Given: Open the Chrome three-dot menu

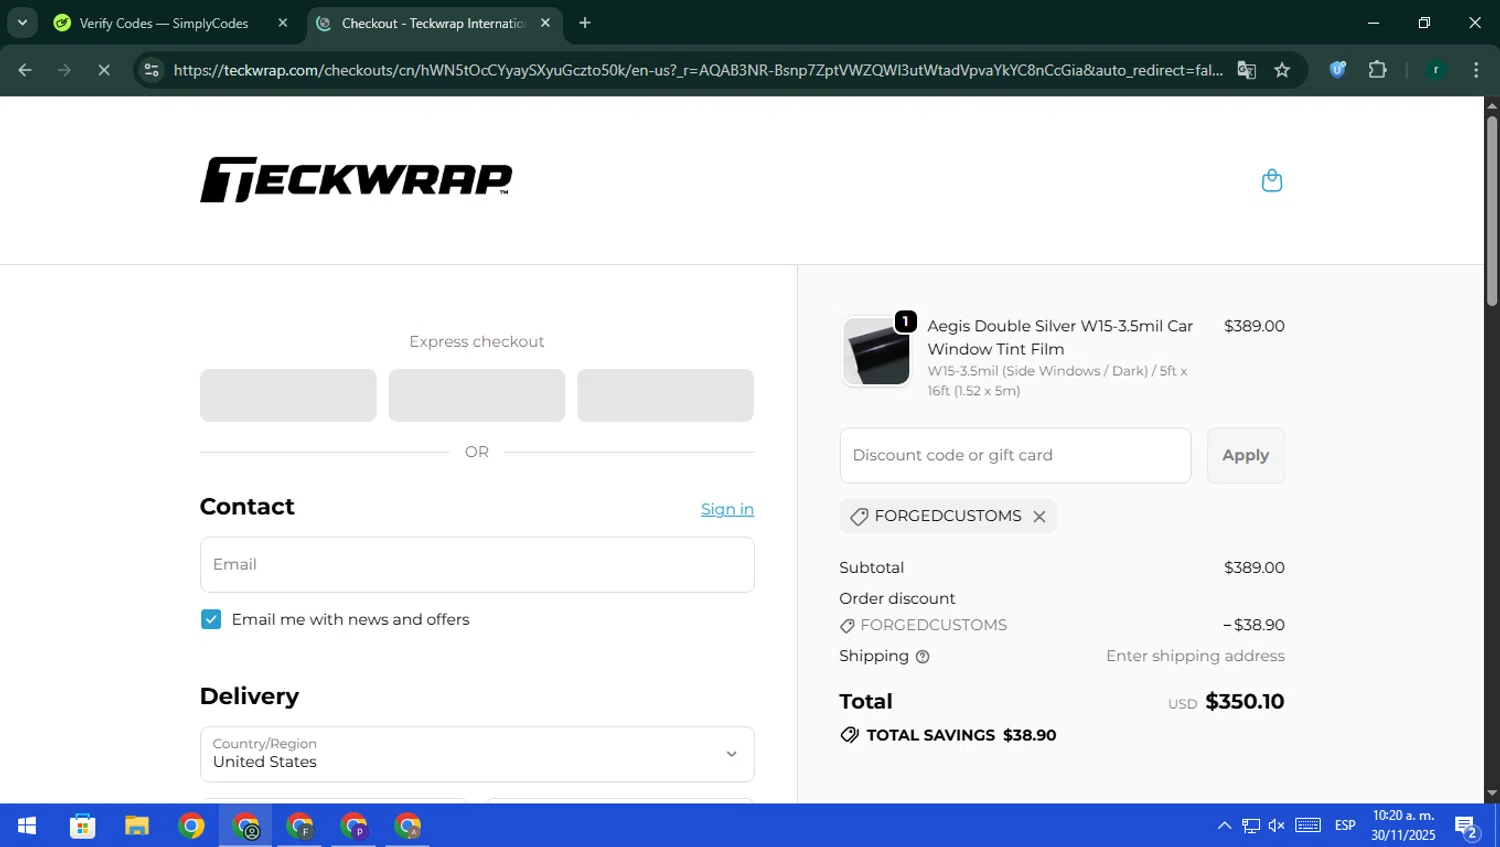Looking at the screenshot, I should tap(1476, 70).
